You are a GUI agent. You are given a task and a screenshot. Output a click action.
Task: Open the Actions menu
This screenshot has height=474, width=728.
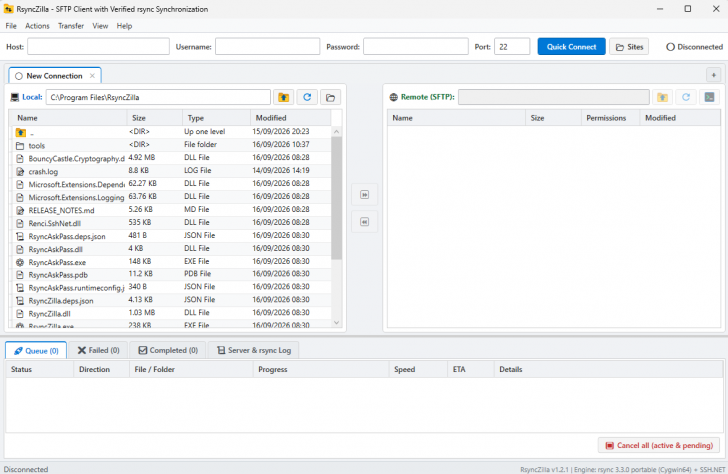[x=37, y=26]
